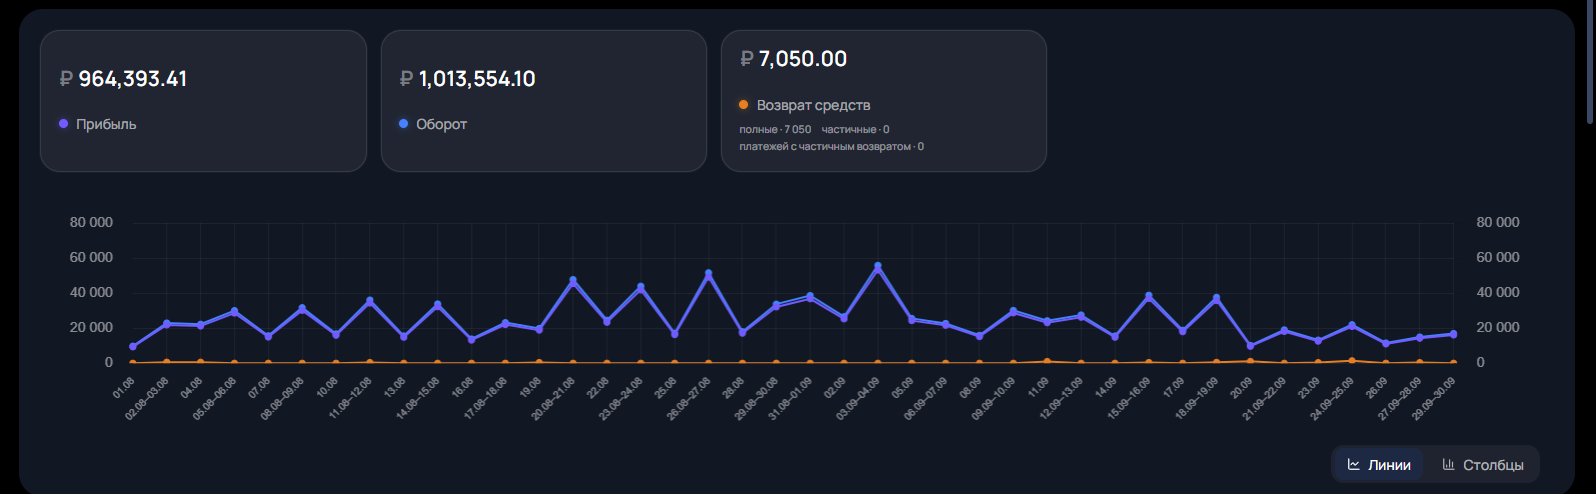Click the orange refund point at 24.09–25.09
The height and width of the screenshot is (494, 1596).
[x=1352, y=361]
